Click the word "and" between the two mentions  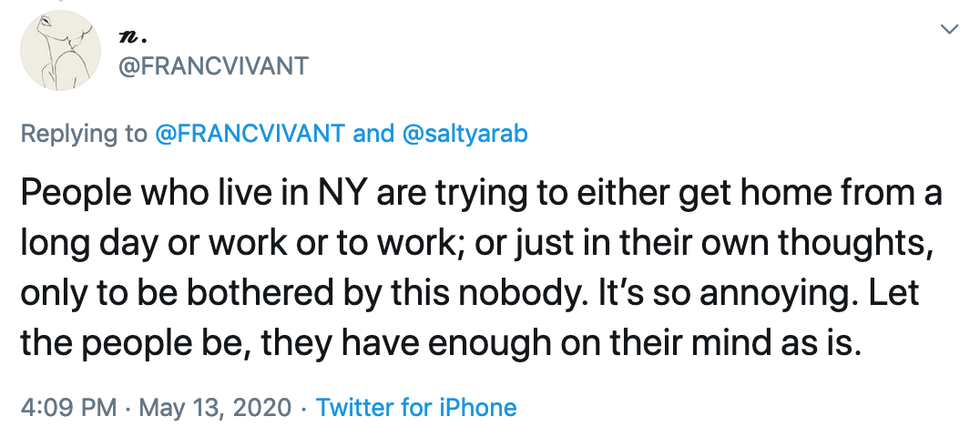tap(374, 134)
